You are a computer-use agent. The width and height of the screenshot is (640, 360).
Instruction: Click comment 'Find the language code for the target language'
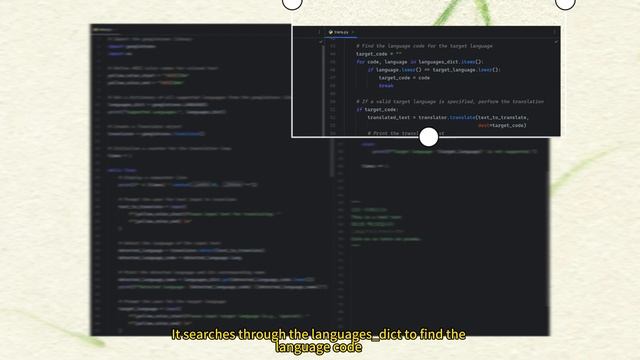pyautogui.click(x=424, y=46)
